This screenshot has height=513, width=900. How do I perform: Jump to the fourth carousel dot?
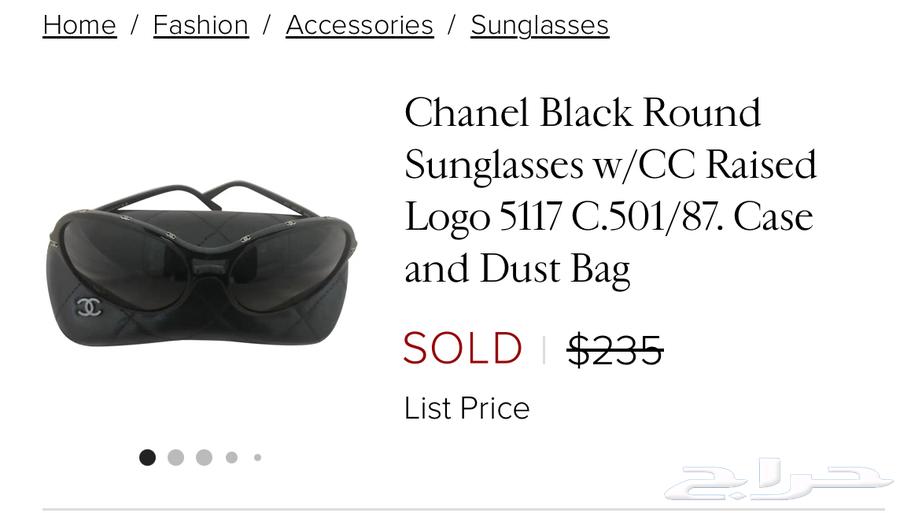(x=231, y=457)
